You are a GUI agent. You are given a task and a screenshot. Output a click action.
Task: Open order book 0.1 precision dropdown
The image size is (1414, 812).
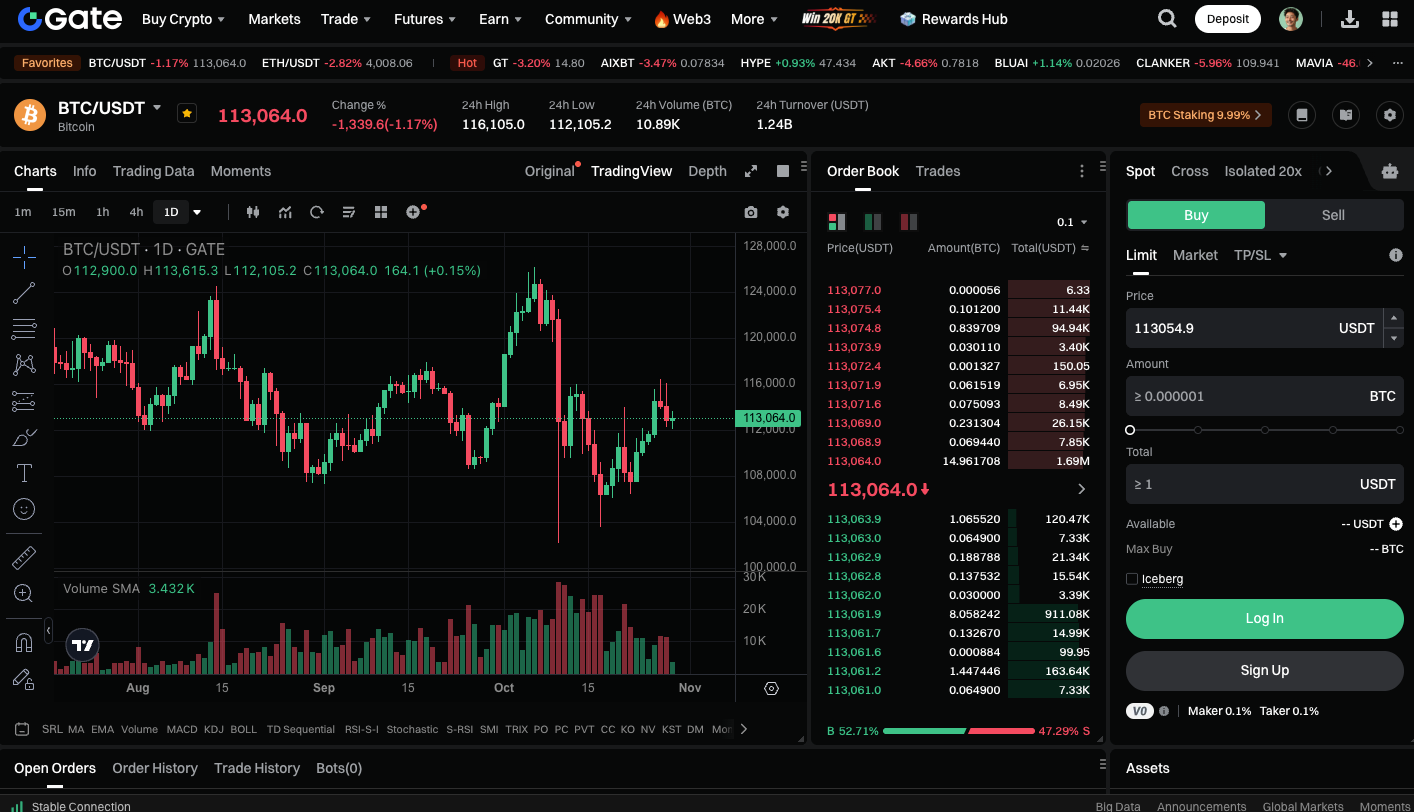coord(1072,222)
